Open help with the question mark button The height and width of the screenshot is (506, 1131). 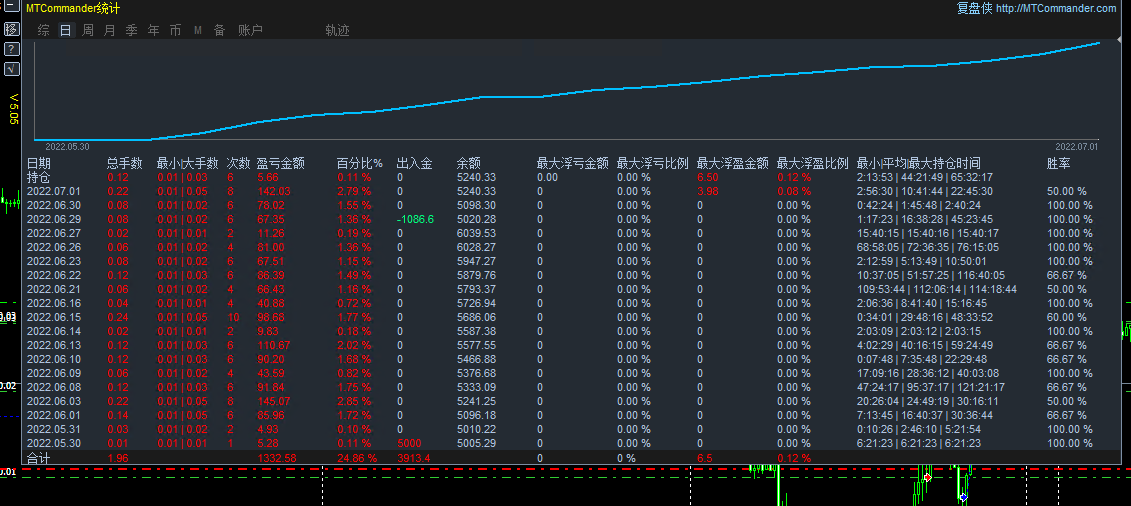12,49
